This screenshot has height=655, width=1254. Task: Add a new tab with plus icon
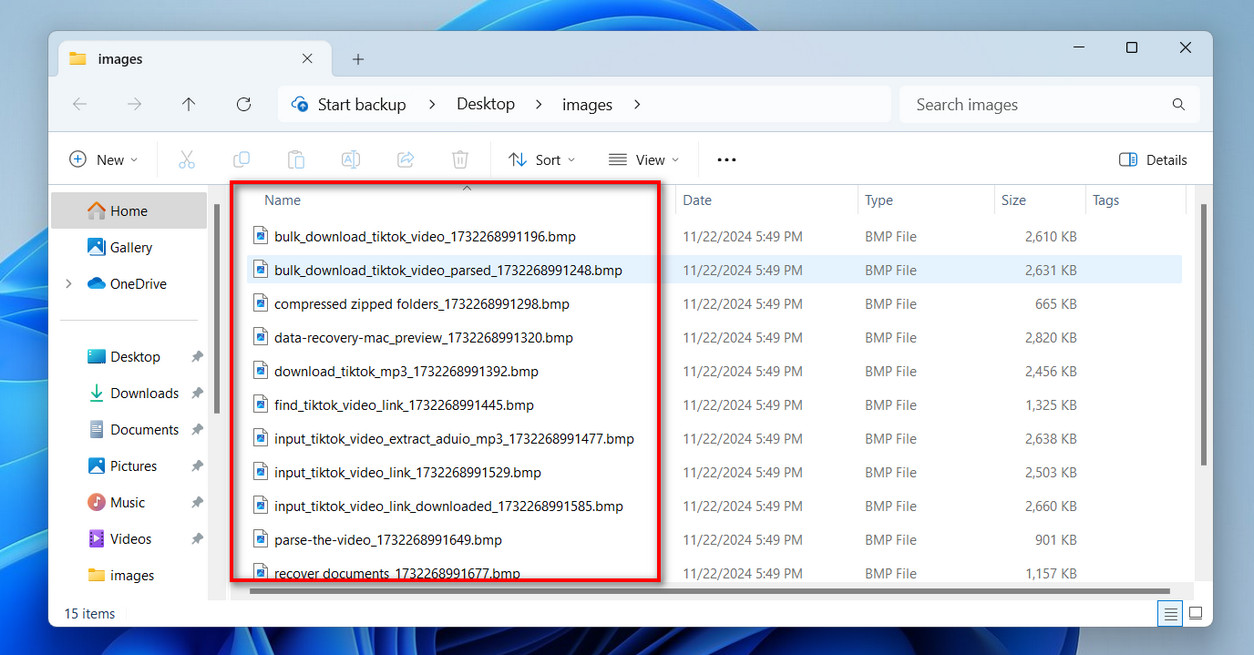[x=358, y=59]
